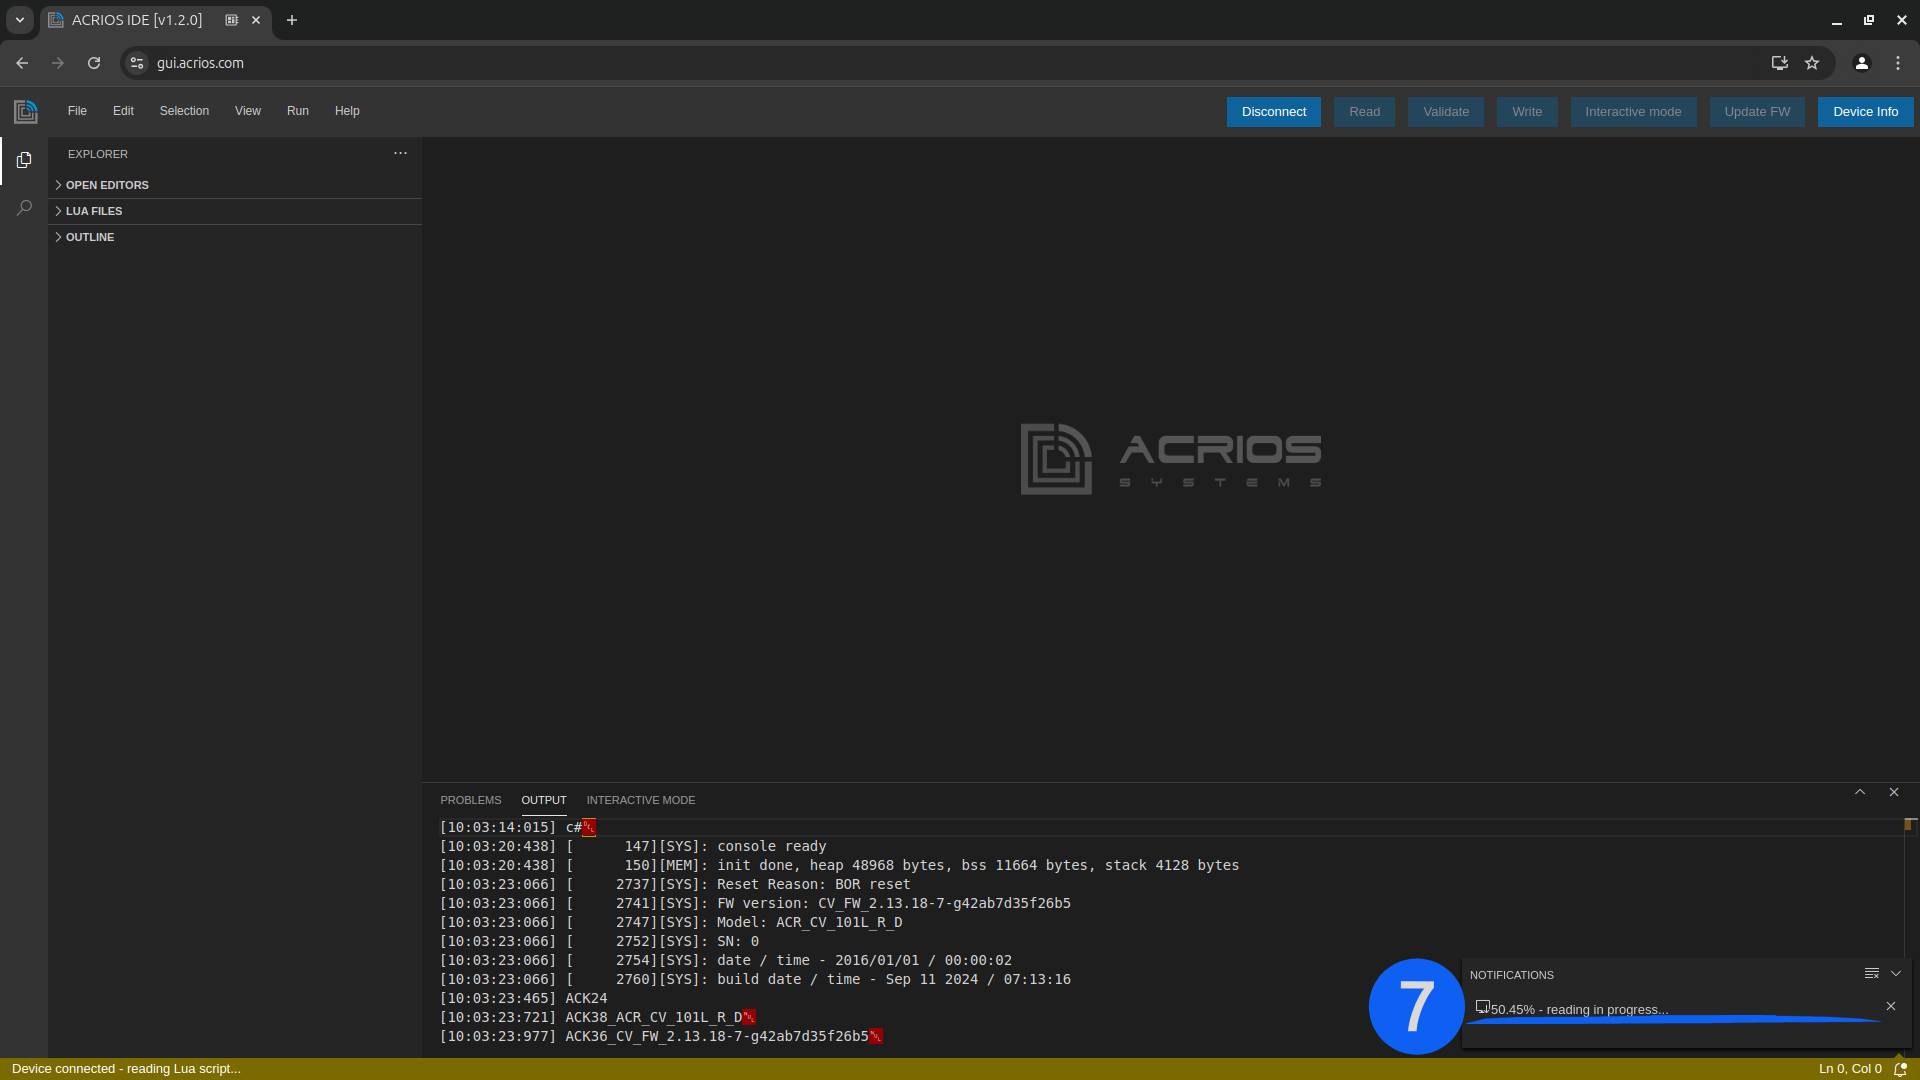The height and width of the screenshot is (1080, 1920).
Task: Open the Help menu
Action: click(345, 111)
